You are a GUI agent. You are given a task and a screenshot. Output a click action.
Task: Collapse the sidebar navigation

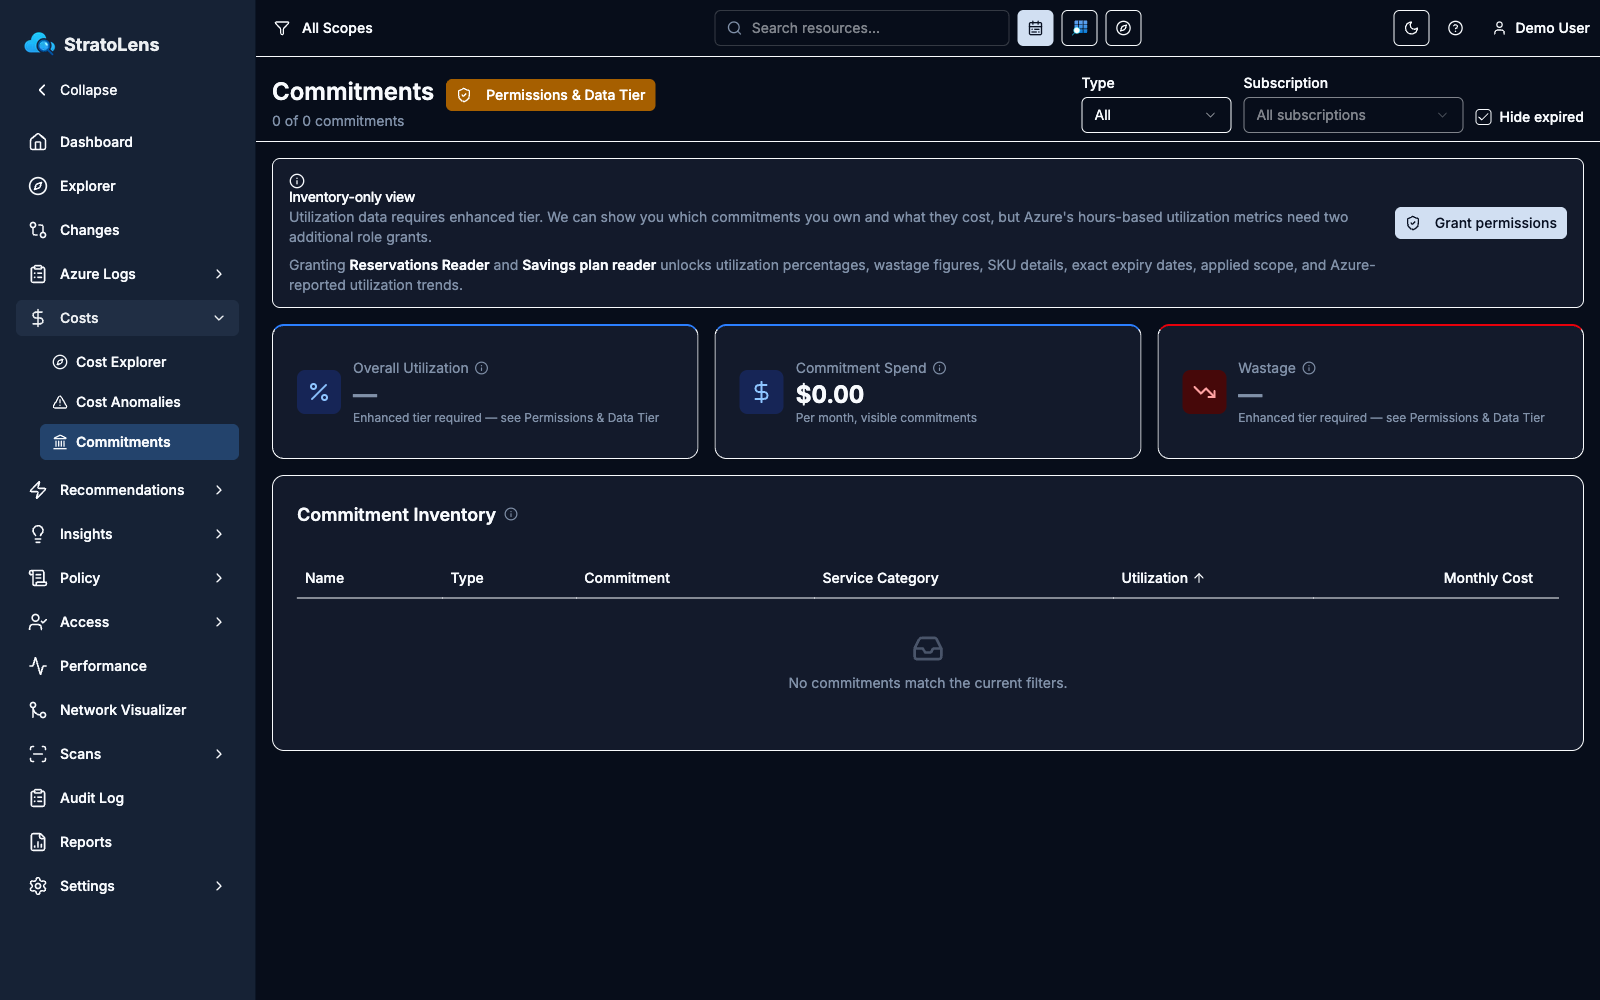[78, 90]
